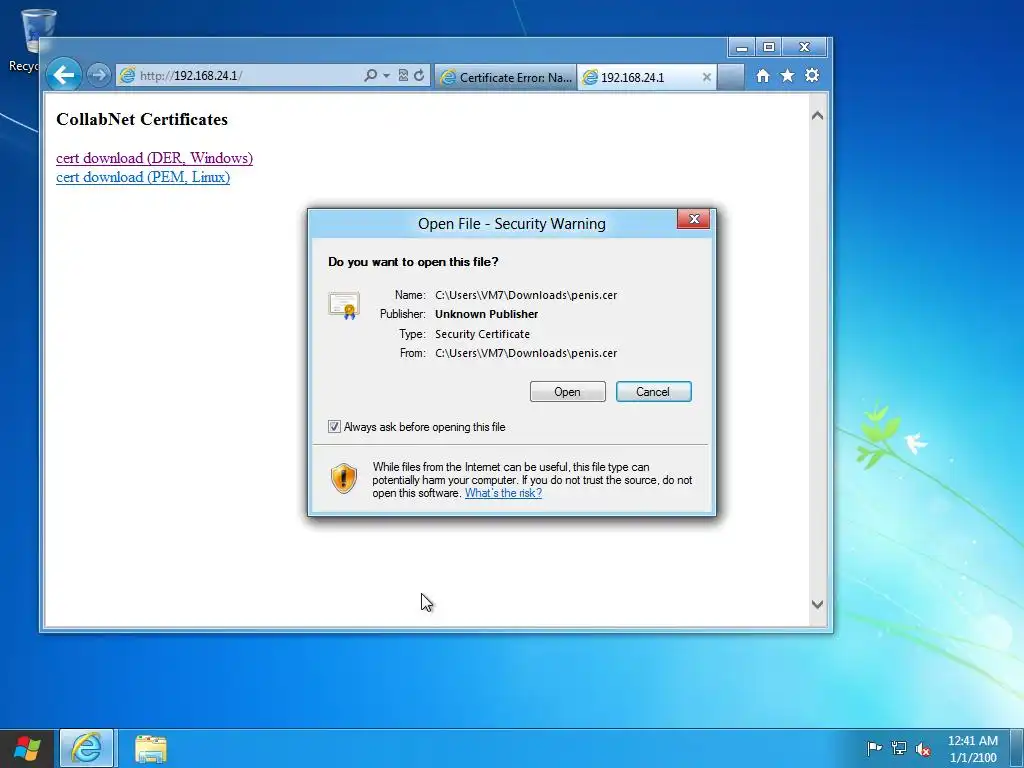Click the forward navigation arrow
The height and width of the screenshot is (768, 1024).
point(99,75)
